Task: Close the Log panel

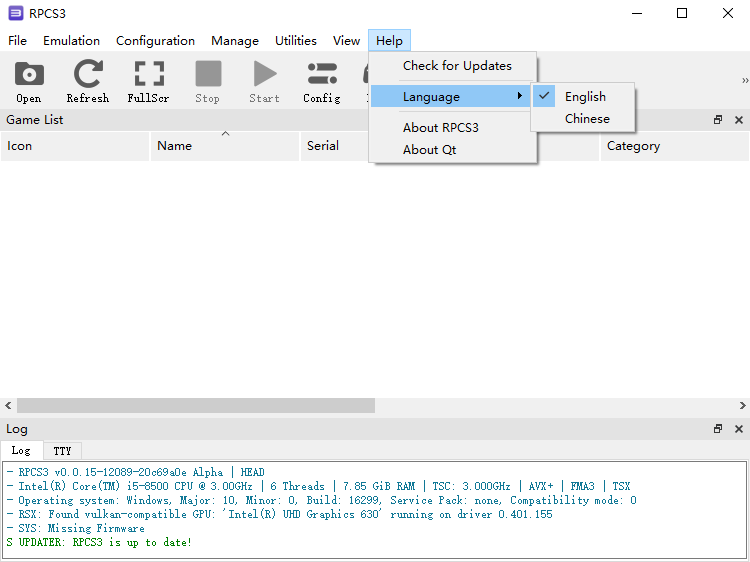Action: point(739,429)
